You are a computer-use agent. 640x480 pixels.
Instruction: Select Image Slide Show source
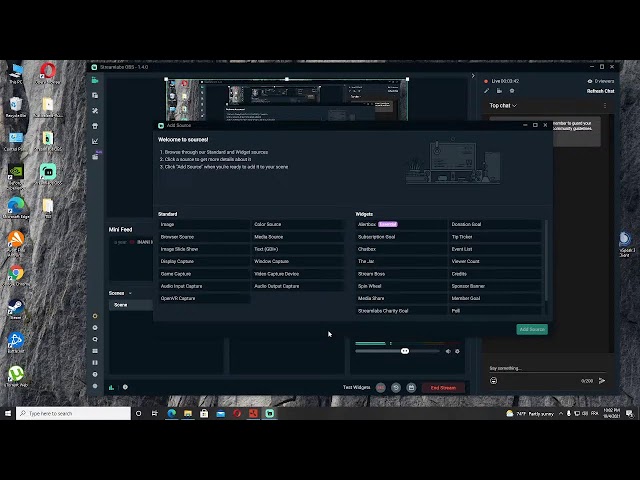[x=204, y=249]
